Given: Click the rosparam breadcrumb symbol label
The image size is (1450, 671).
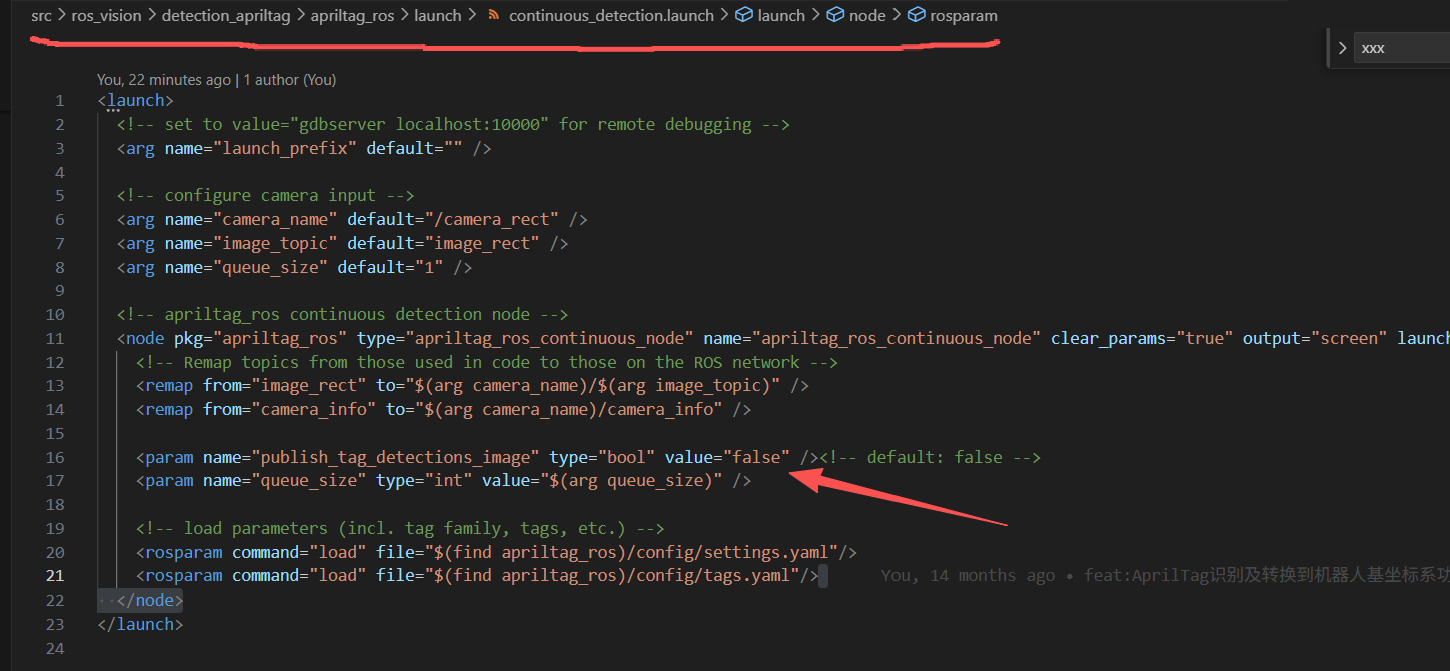Looking at the screenshot, I should (964, 16).
